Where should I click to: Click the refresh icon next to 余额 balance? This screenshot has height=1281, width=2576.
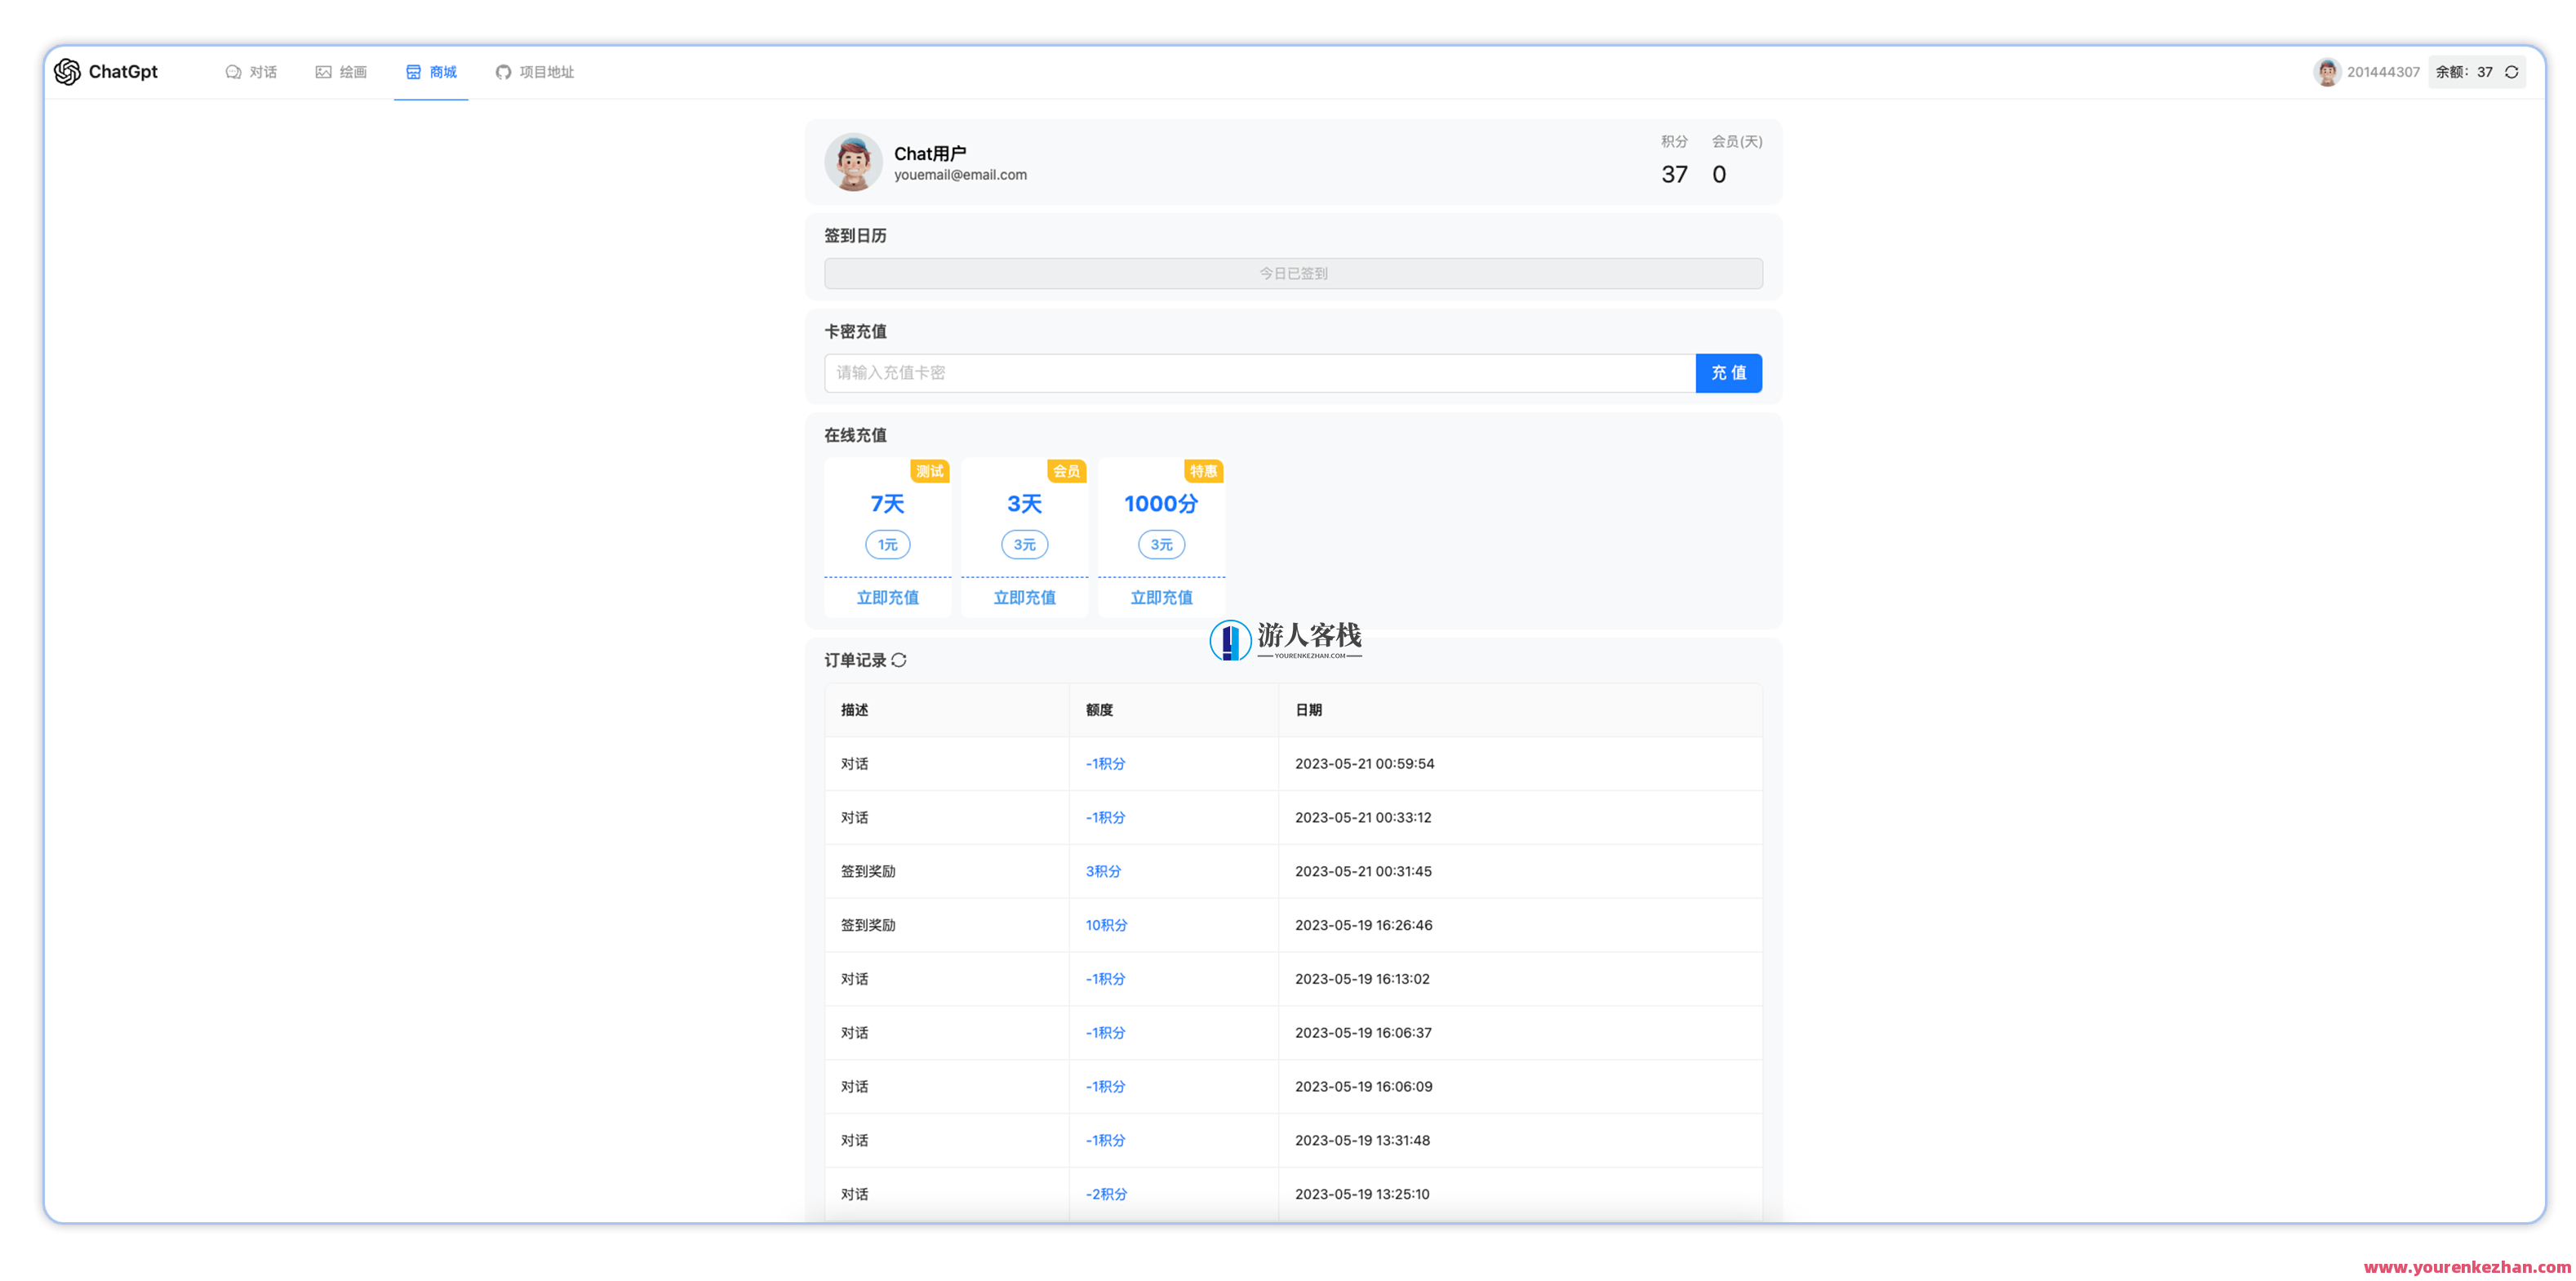coord(2511,71)
